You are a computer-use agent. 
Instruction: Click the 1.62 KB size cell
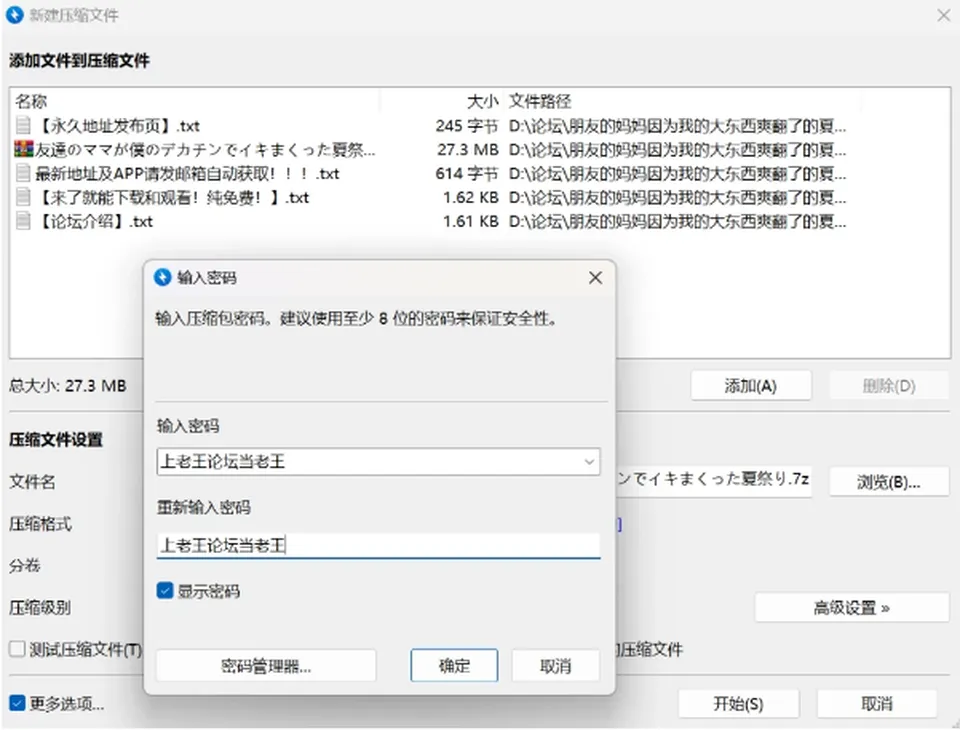471,197
